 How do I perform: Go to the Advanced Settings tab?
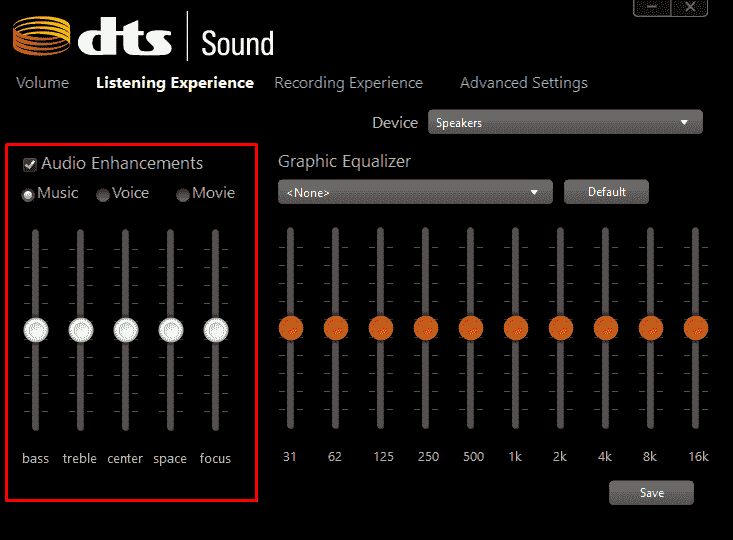click(523, 83)
